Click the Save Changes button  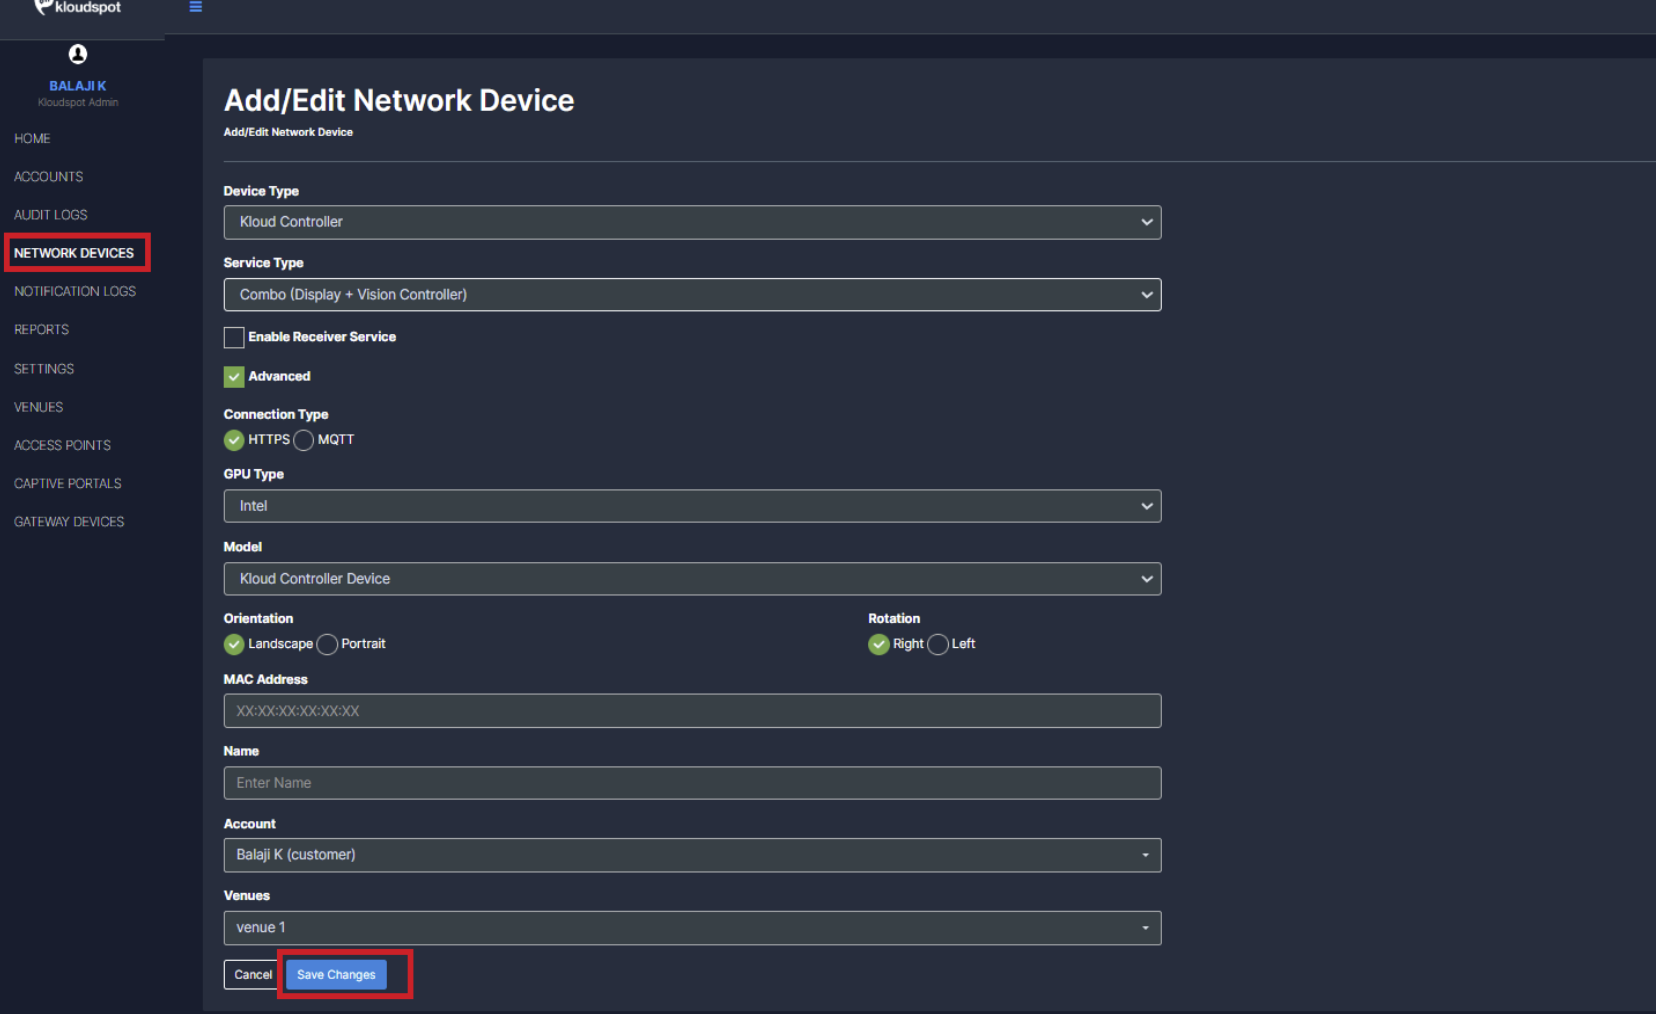(x=336, y=975)
